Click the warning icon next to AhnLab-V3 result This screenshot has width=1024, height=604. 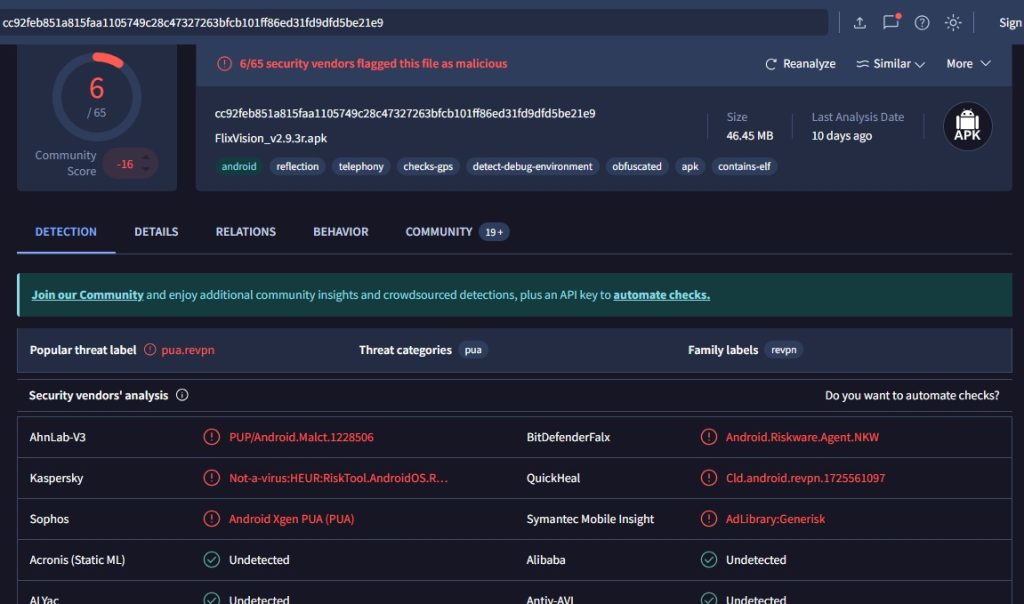click(x=211, y=437)
